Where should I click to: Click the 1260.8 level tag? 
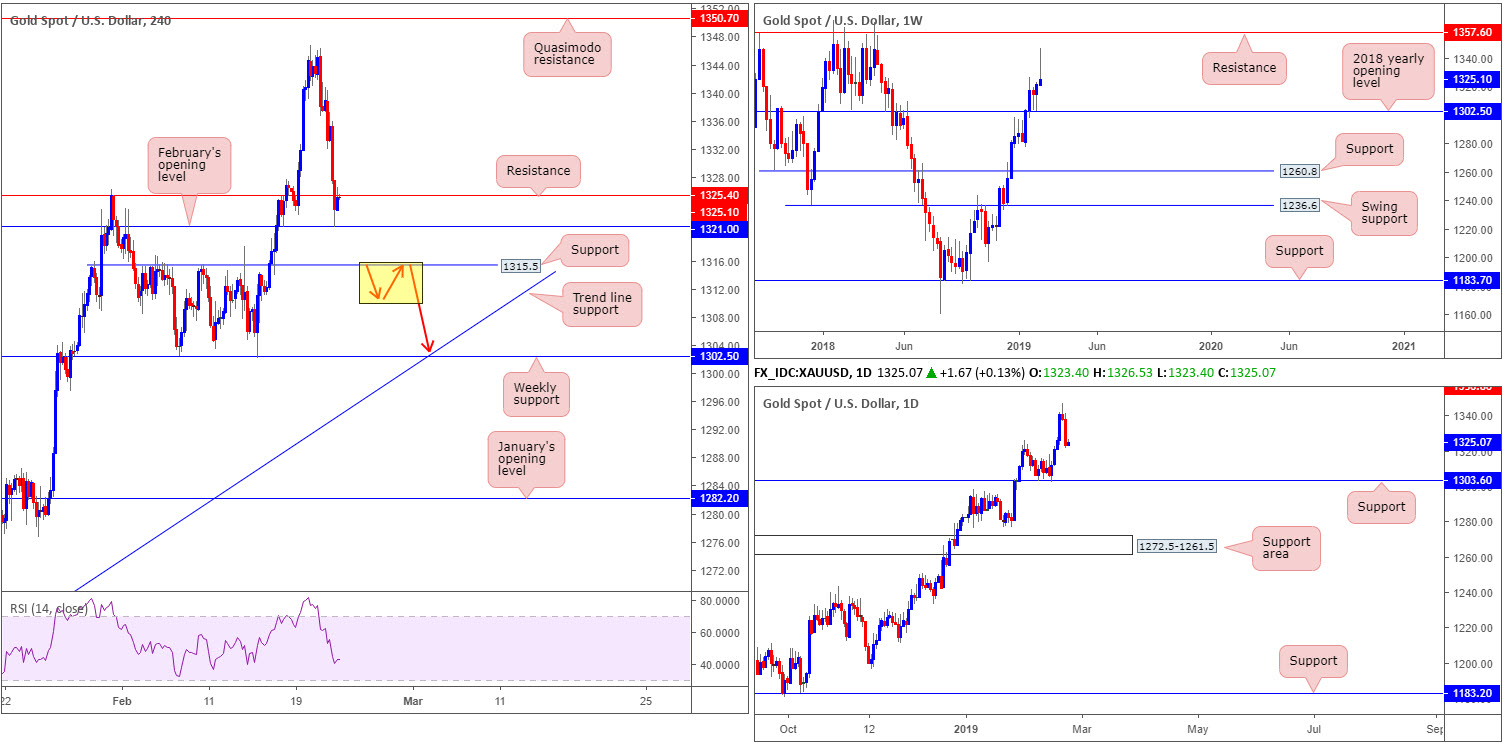click(x=1300, y=171)
